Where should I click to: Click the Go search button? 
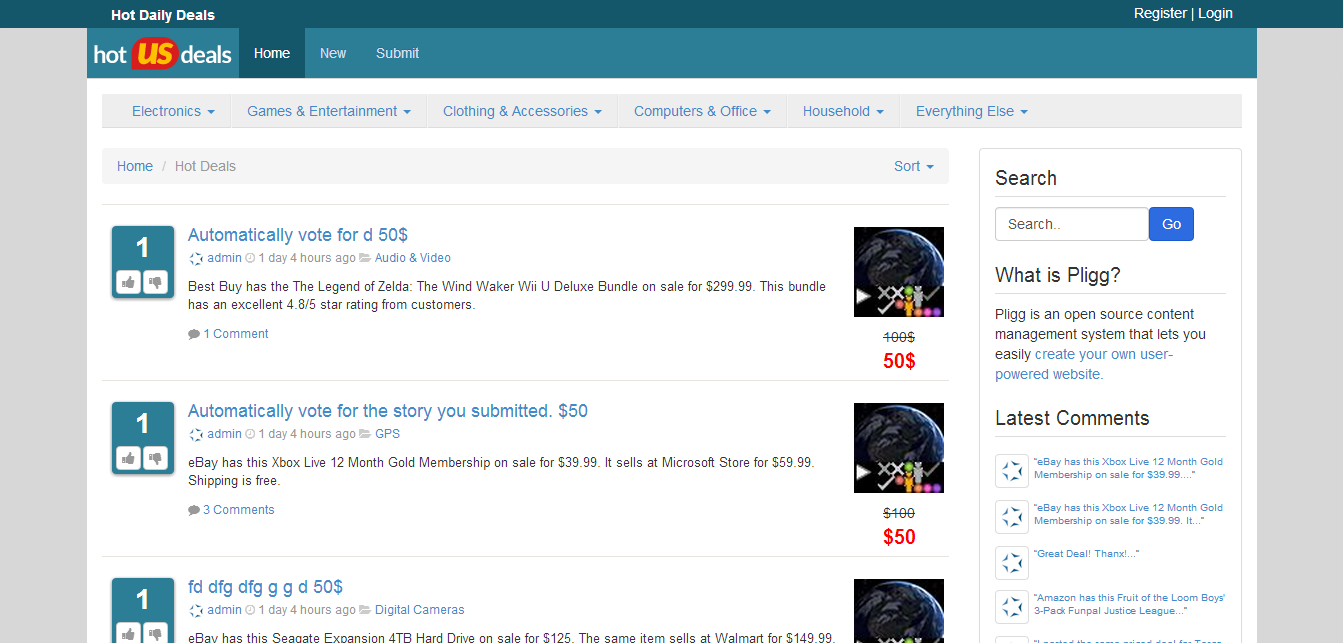(x=1171, y=224)
